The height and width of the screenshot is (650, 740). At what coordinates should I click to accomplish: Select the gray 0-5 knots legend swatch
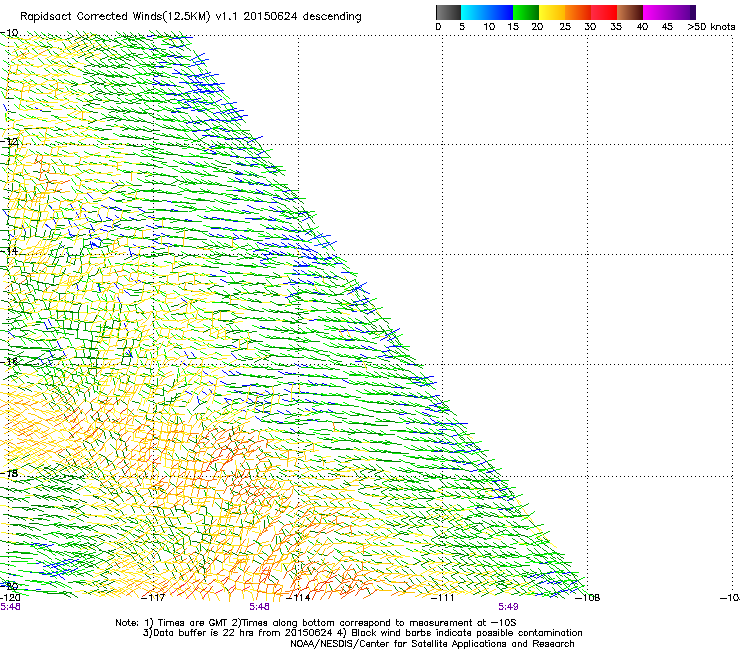coord(448,12)
